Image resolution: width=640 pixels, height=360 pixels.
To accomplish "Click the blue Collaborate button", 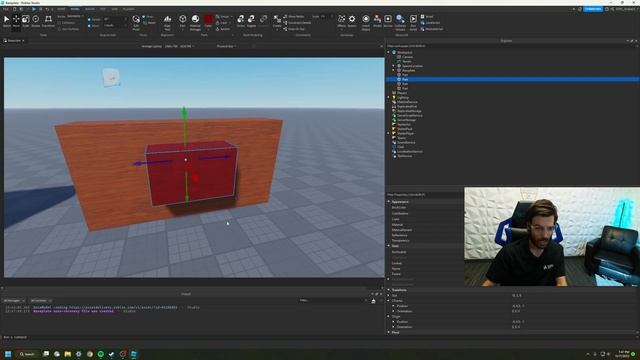I will [x=593, y=9].
